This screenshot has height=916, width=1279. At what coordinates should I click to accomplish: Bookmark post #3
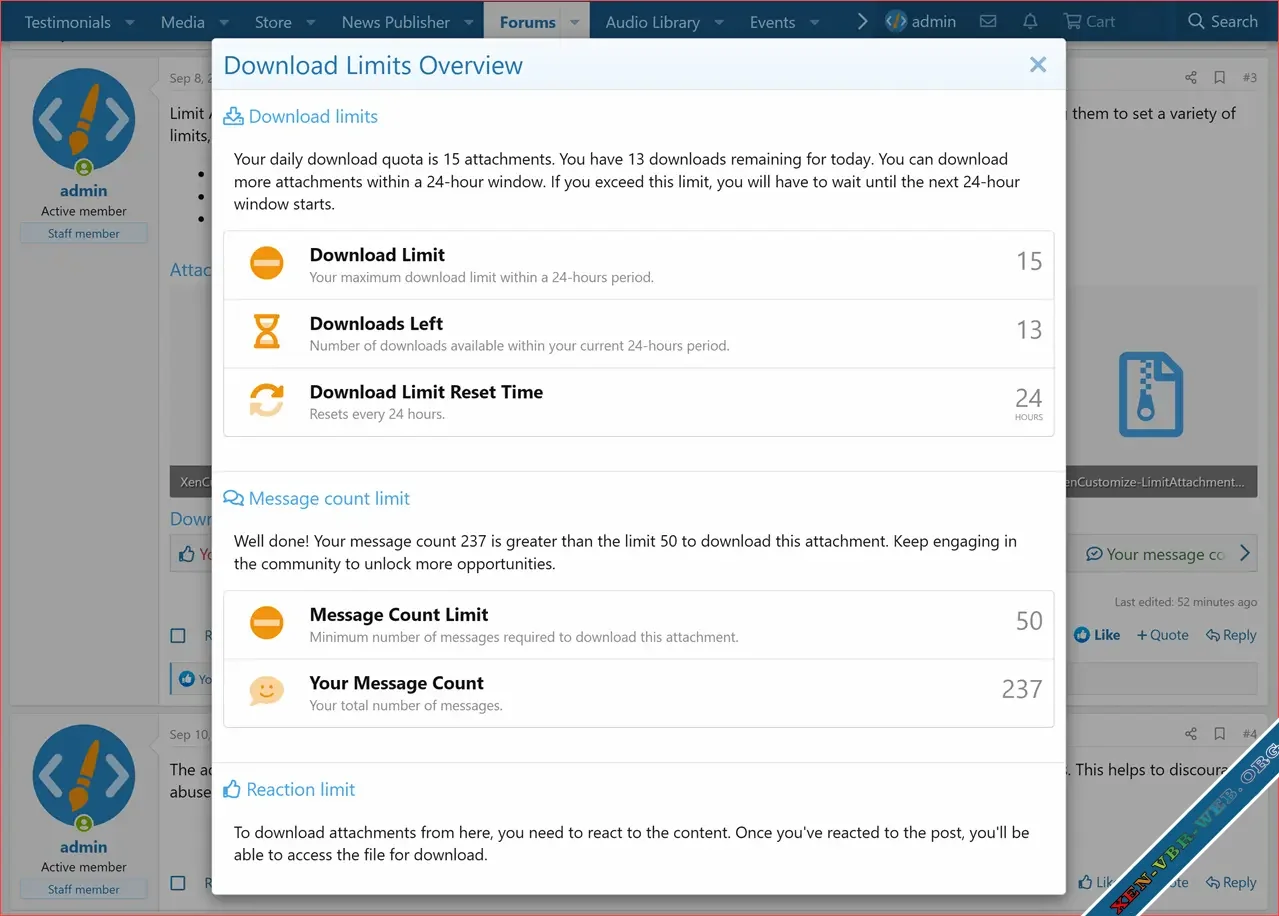click(x=1220, y=77)
